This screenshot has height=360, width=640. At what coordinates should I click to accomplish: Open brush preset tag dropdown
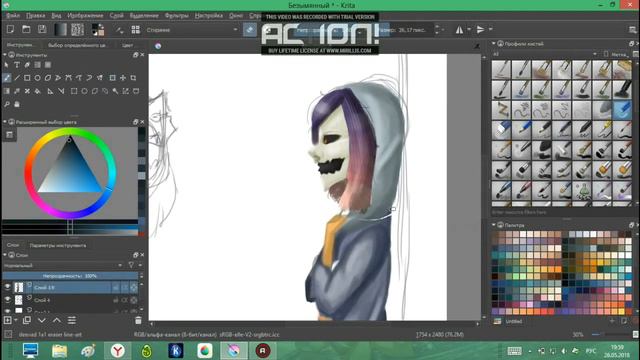coord(545,54)
